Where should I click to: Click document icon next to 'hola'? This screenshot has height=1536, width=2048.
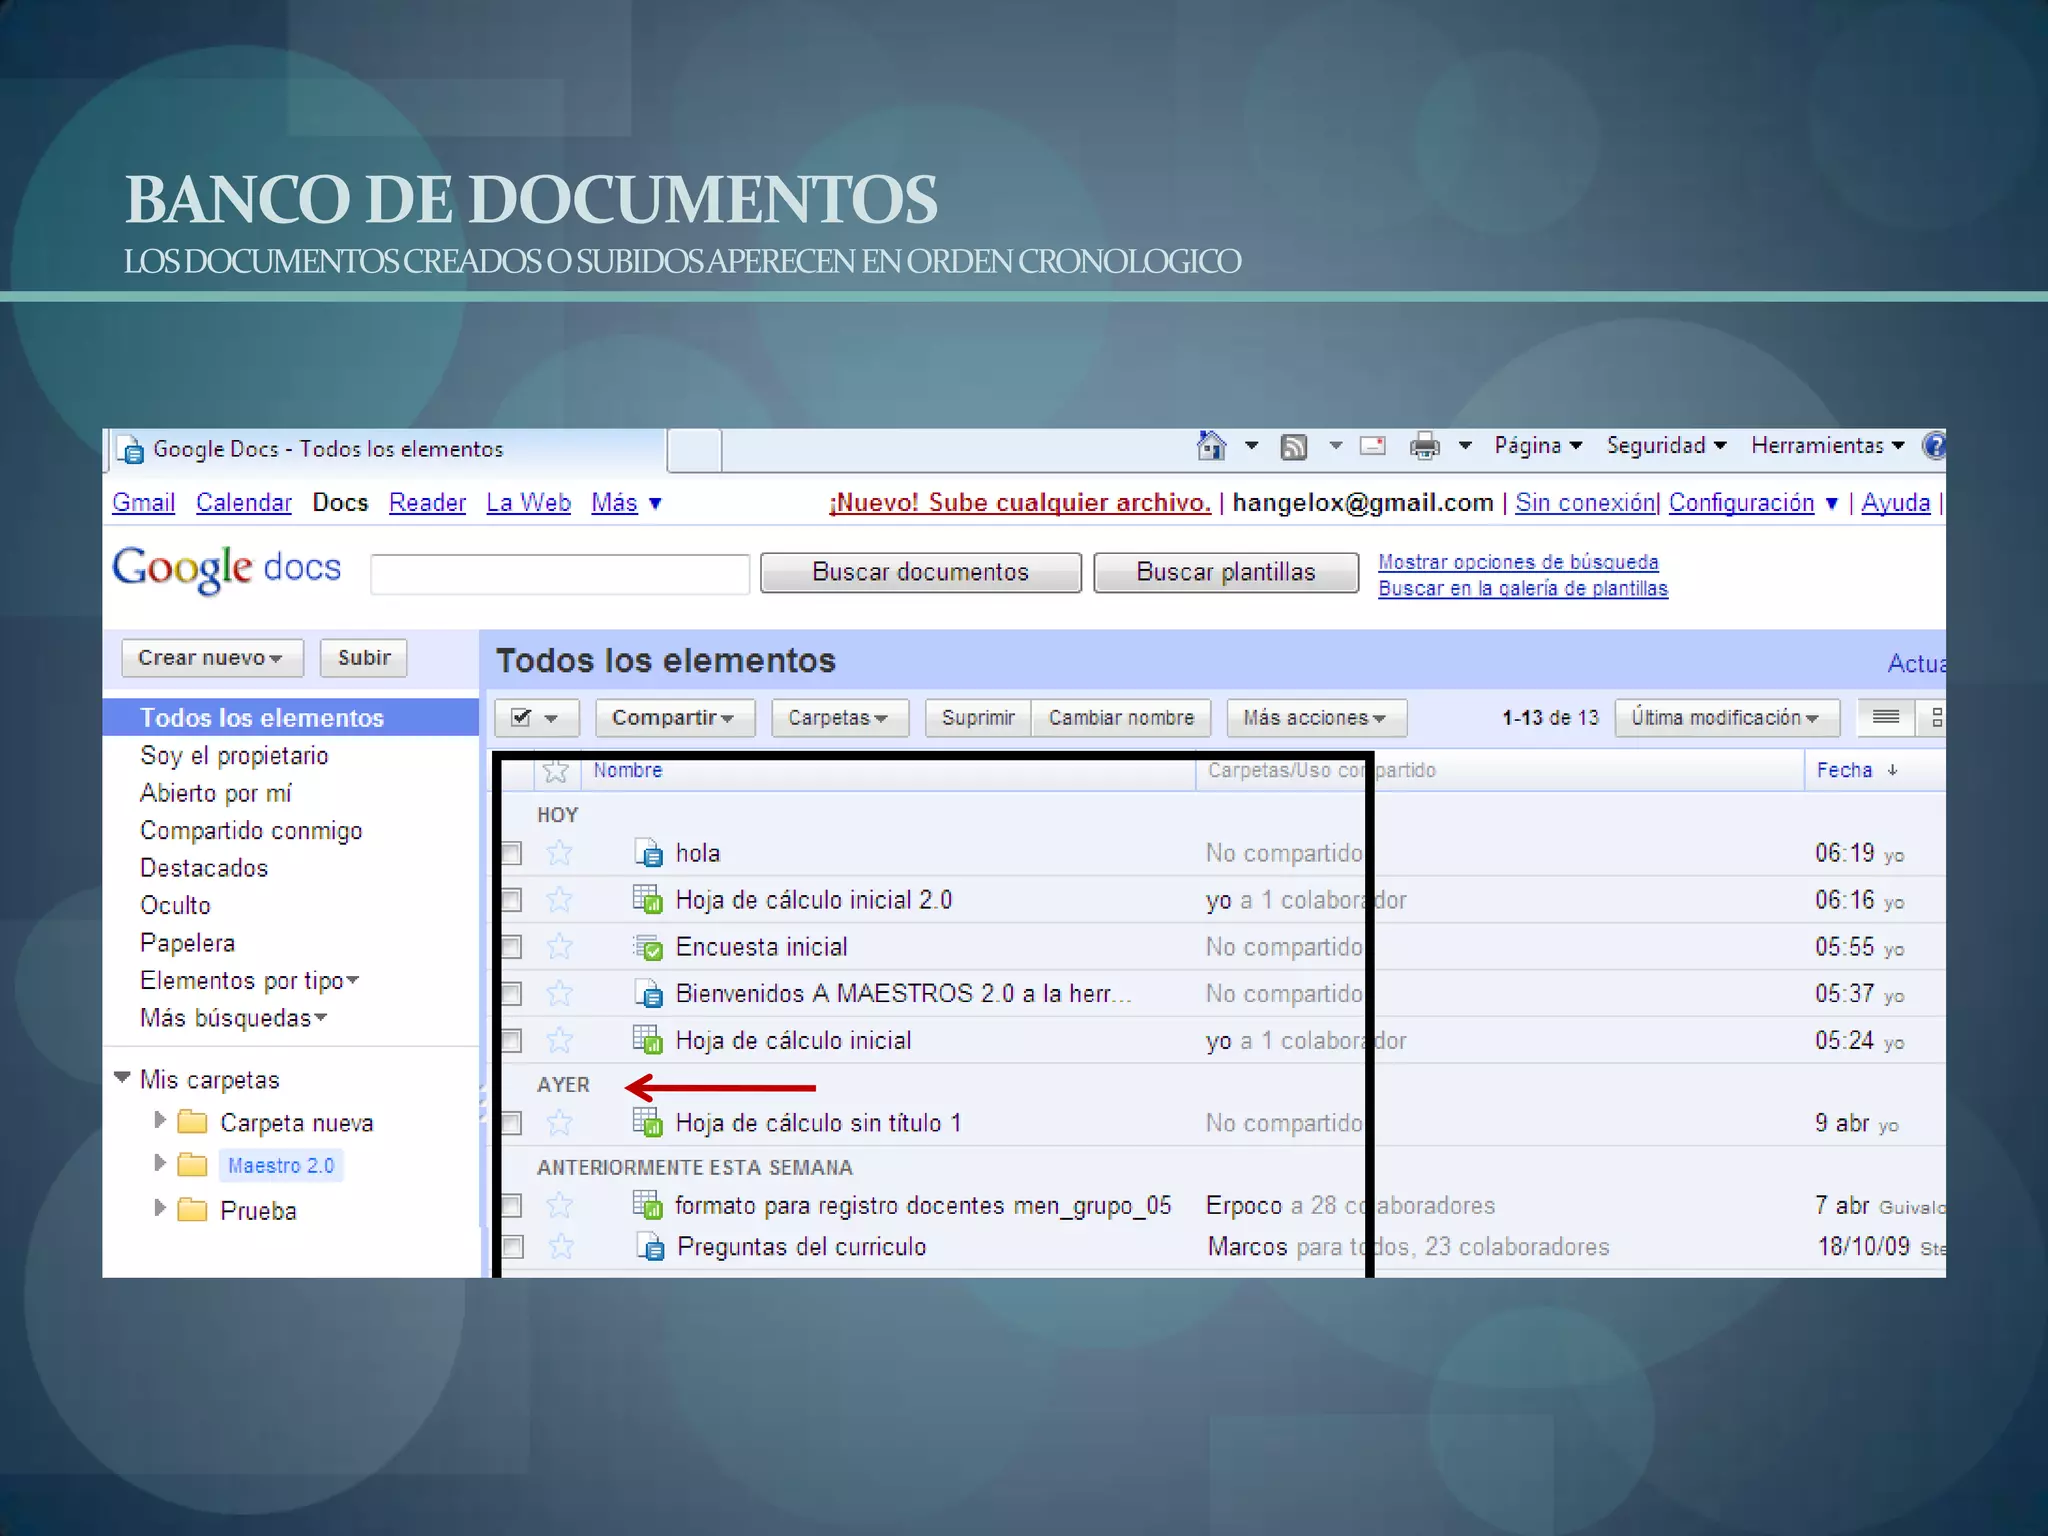(x=649, y=853)
